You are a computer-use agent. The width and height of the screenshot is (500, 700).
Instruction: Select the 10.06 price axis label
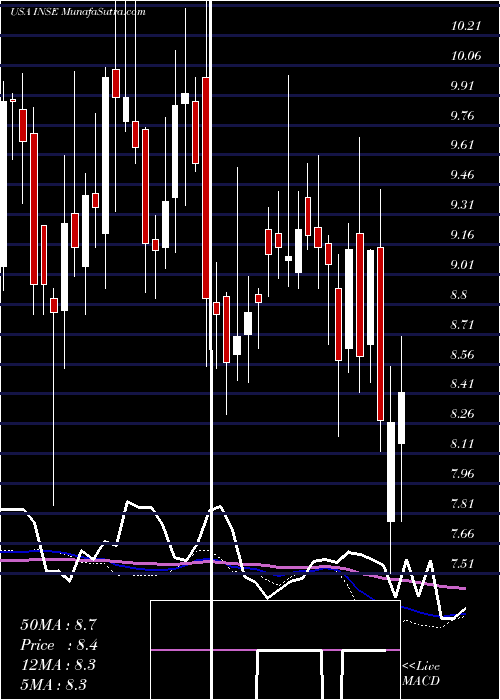(x=466, y=56)
